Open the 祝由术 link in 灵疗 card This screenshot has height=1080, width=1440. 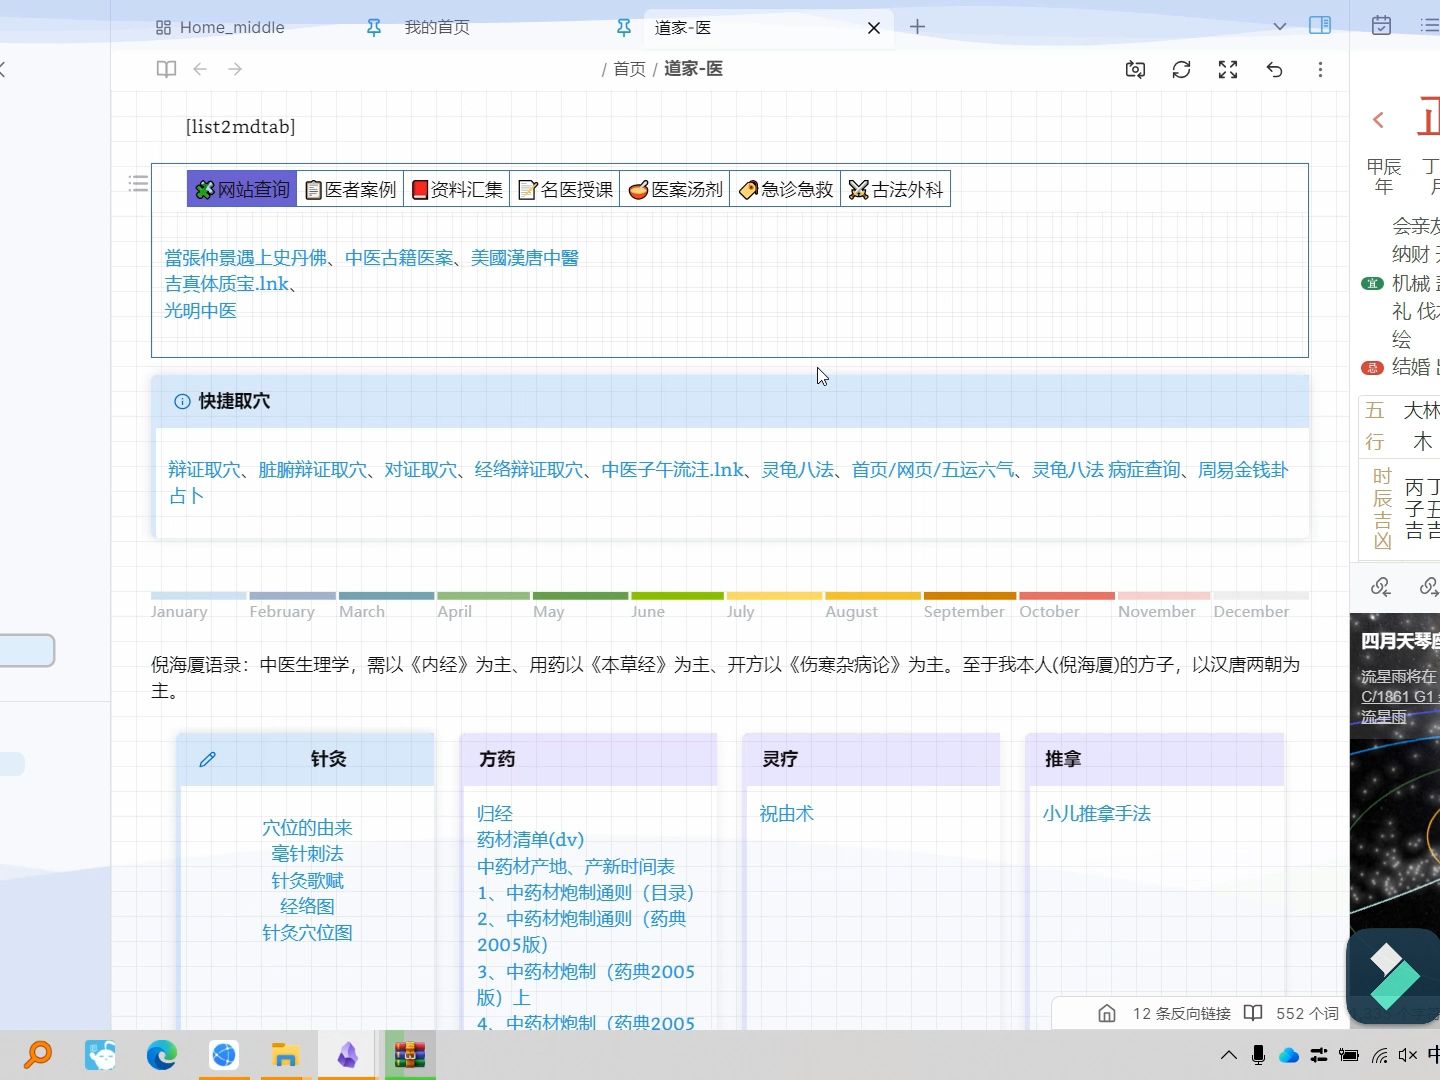pyautogui.click(x=786, y=814)
